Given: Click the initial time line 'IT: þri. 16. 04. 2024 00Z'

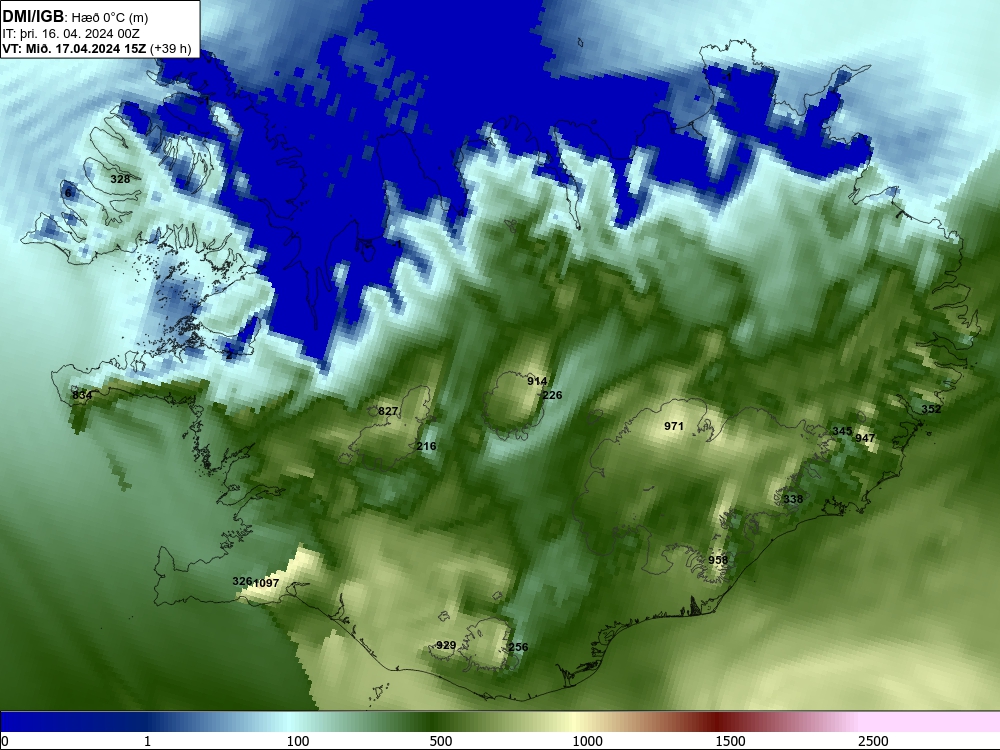Looking at the screenshot, I should click(x=71, y=34).
